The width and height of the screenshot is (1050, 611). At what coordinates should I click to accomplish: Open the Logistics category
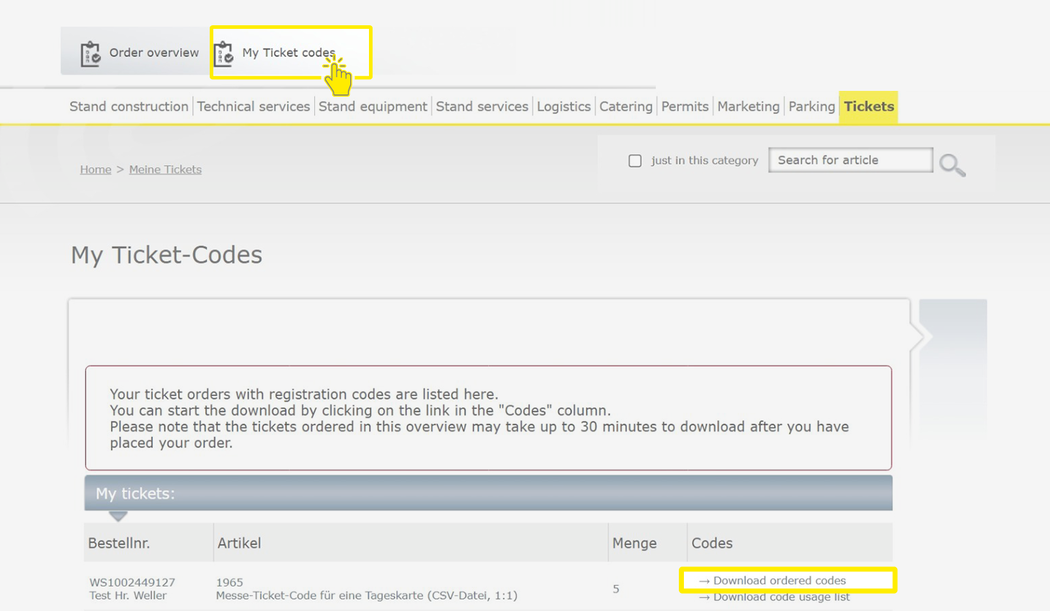click(x=563, y=107)
